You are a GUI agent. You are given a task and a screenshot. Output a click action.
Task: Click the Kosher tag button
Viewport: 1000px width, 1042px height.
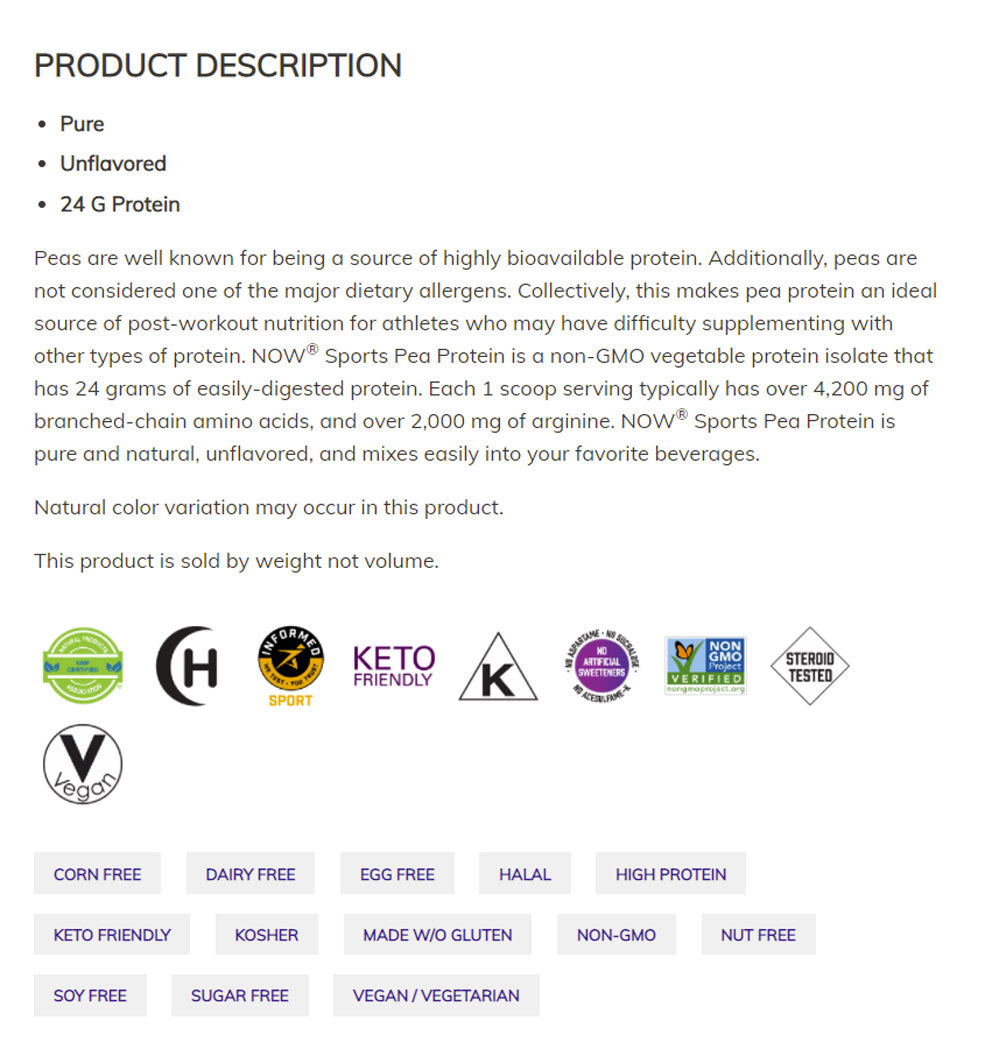tap(266, 935)
